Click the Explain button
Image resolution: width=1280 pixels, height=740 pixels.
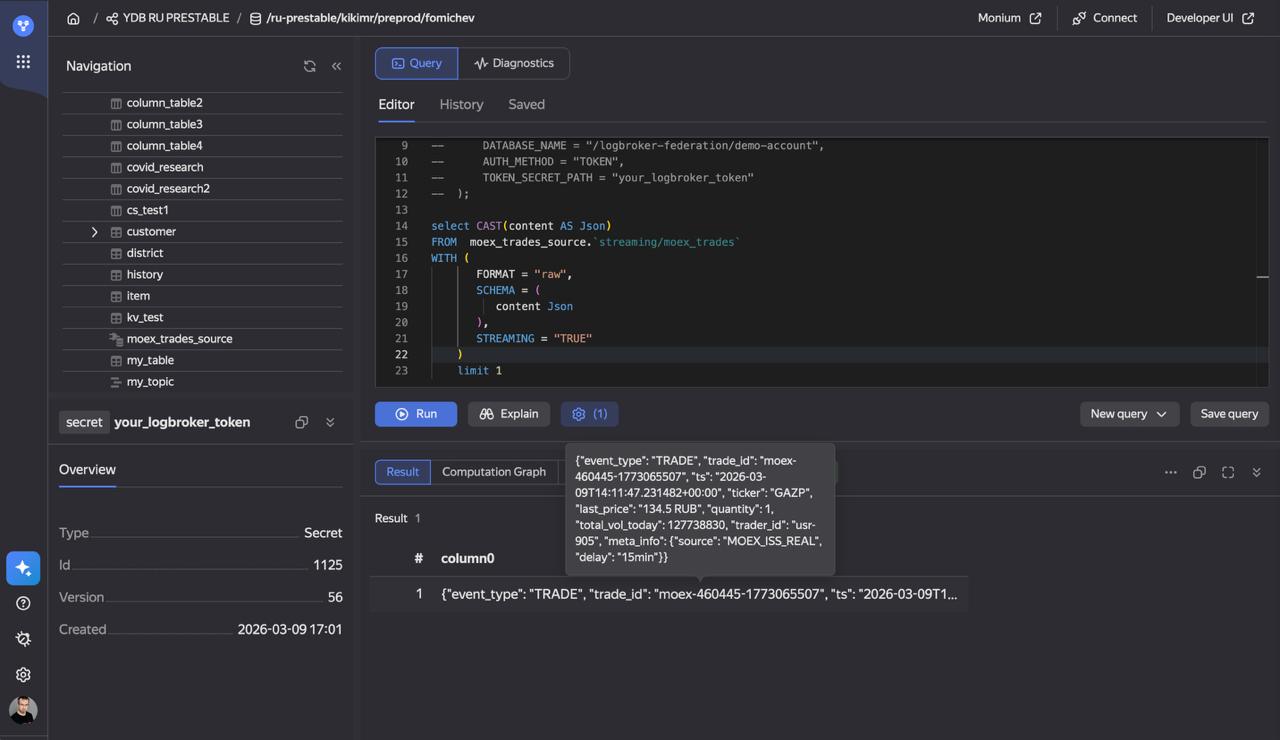(509, 414)
